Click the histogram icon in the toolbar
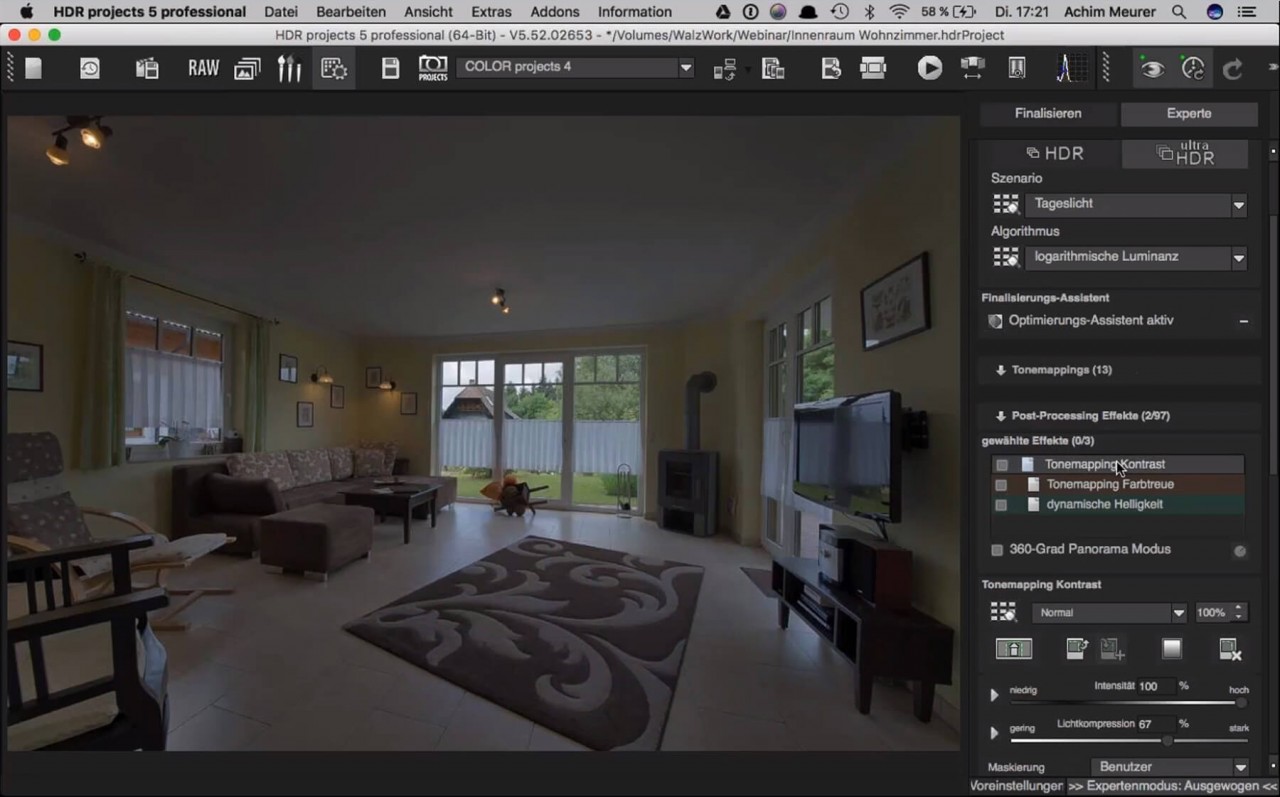This screenshot has width=1280, height=797. coord(1070,68)
